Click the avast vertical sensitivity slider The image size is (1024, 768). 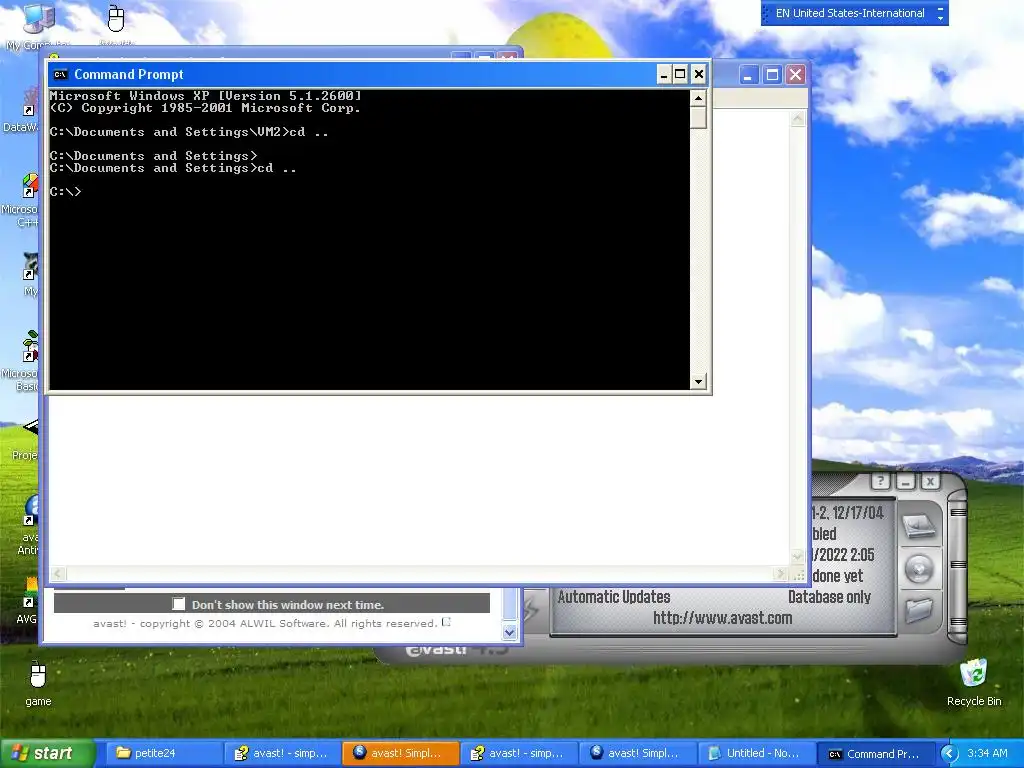(957, 564)
